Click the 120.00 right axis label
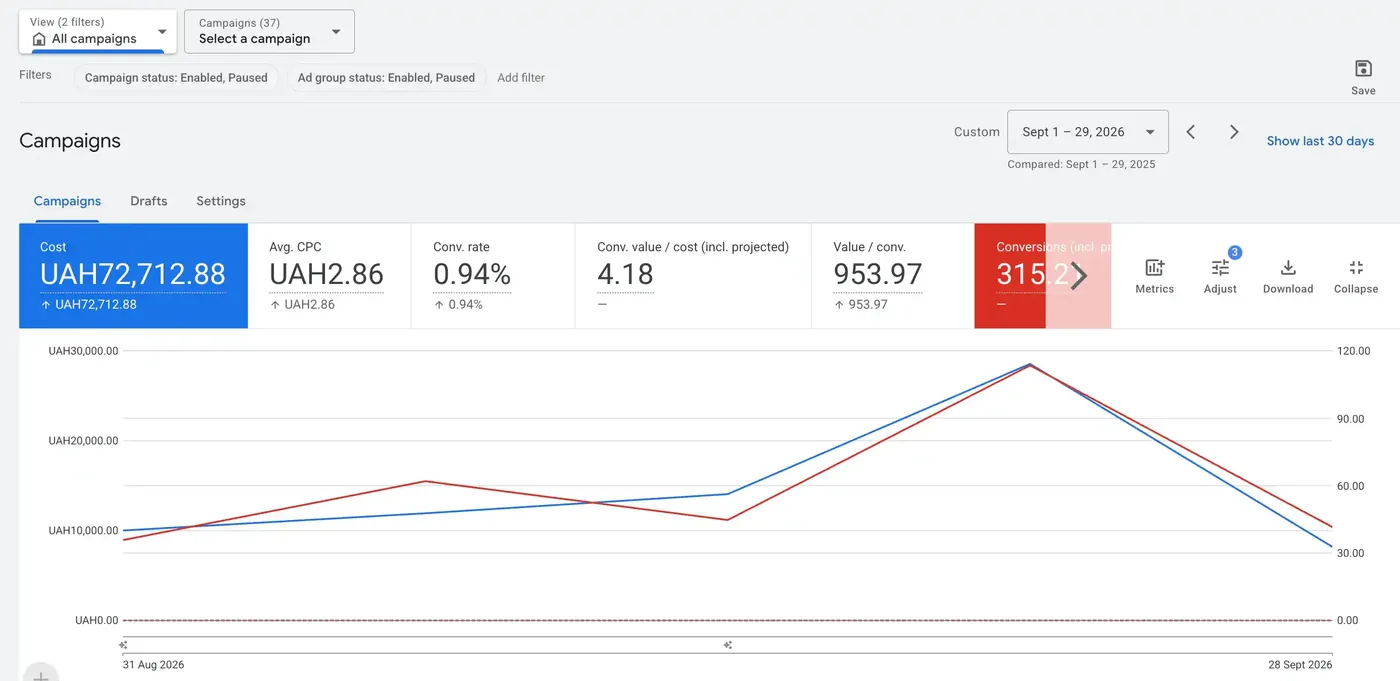Screen dimensions: 1400x681 [1354, 351]
